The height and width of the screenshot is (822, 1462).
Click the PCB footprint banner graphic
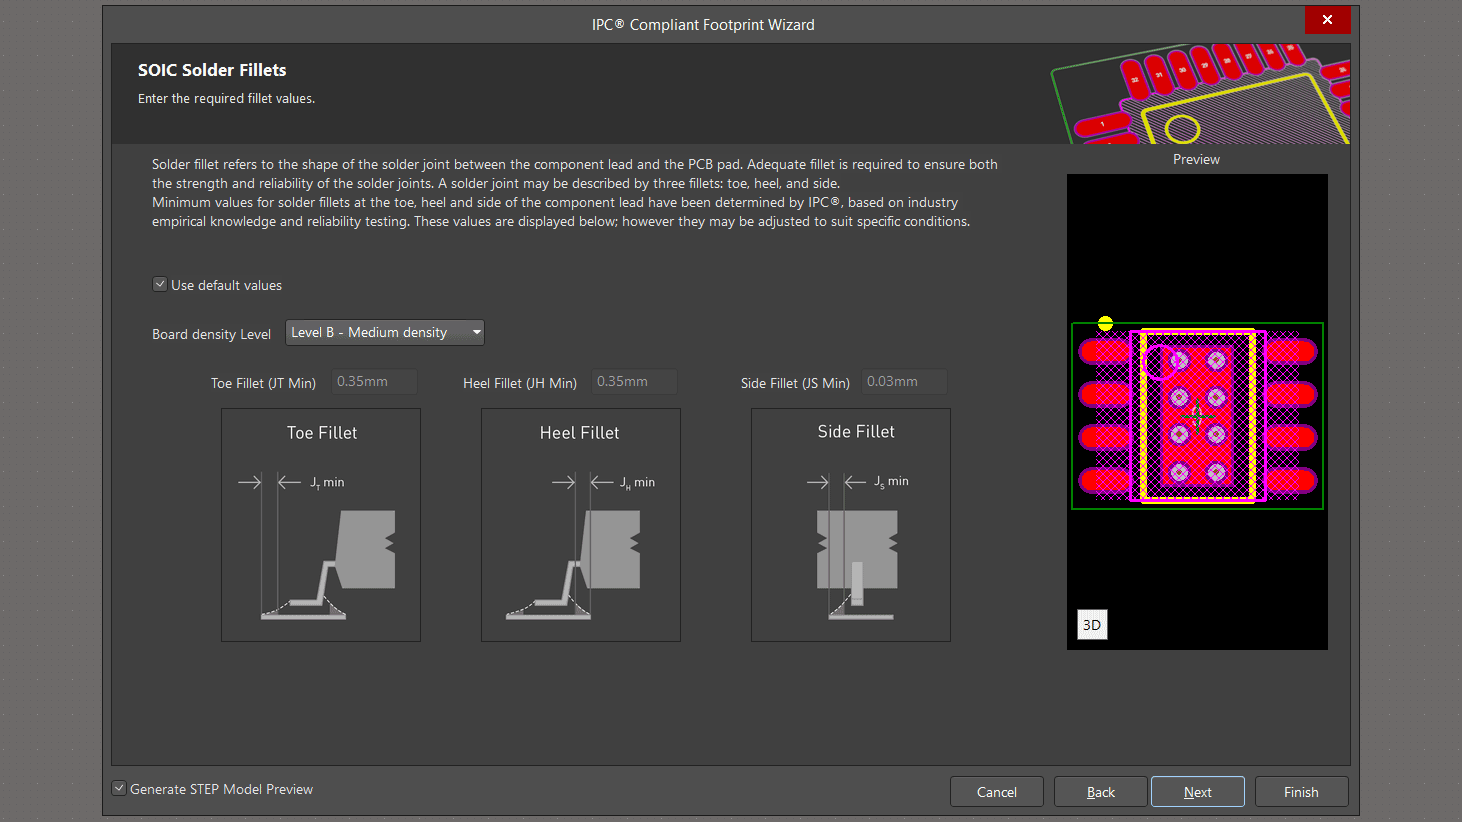(1200, 94)
